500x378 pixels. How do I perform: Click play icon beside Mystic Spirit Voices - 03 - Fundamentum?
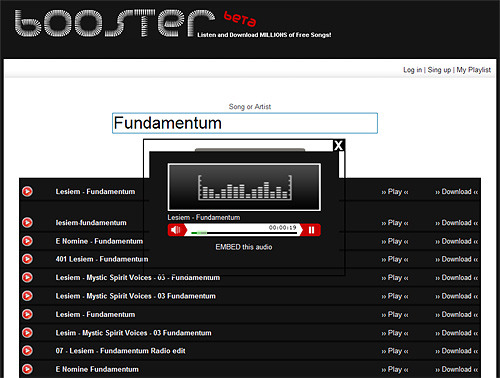(x=27, y=277)
